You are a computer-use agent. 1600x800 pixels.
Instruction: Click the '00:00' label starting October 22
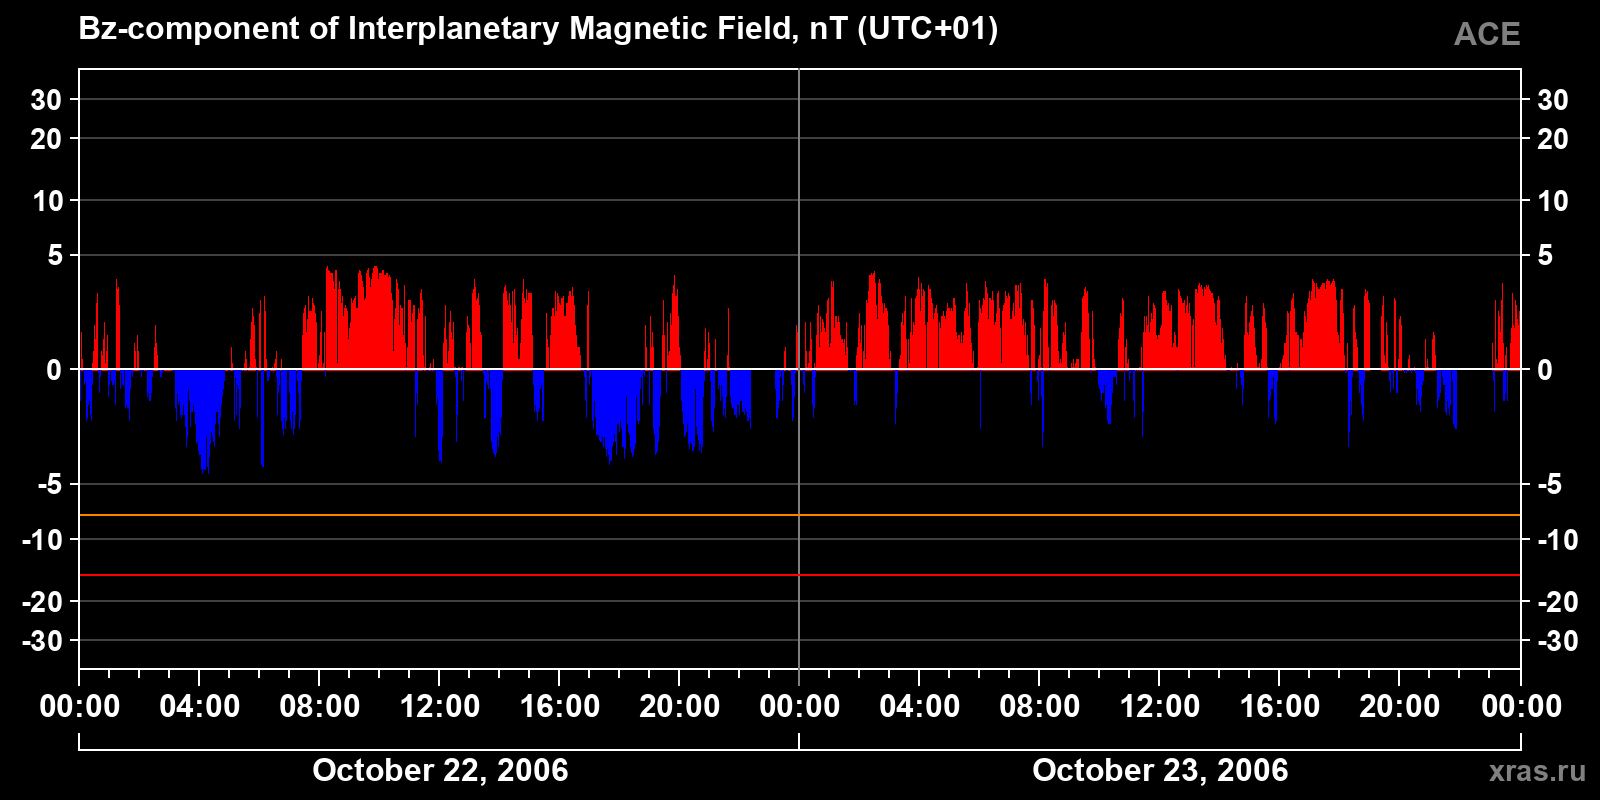click(80, 706)
